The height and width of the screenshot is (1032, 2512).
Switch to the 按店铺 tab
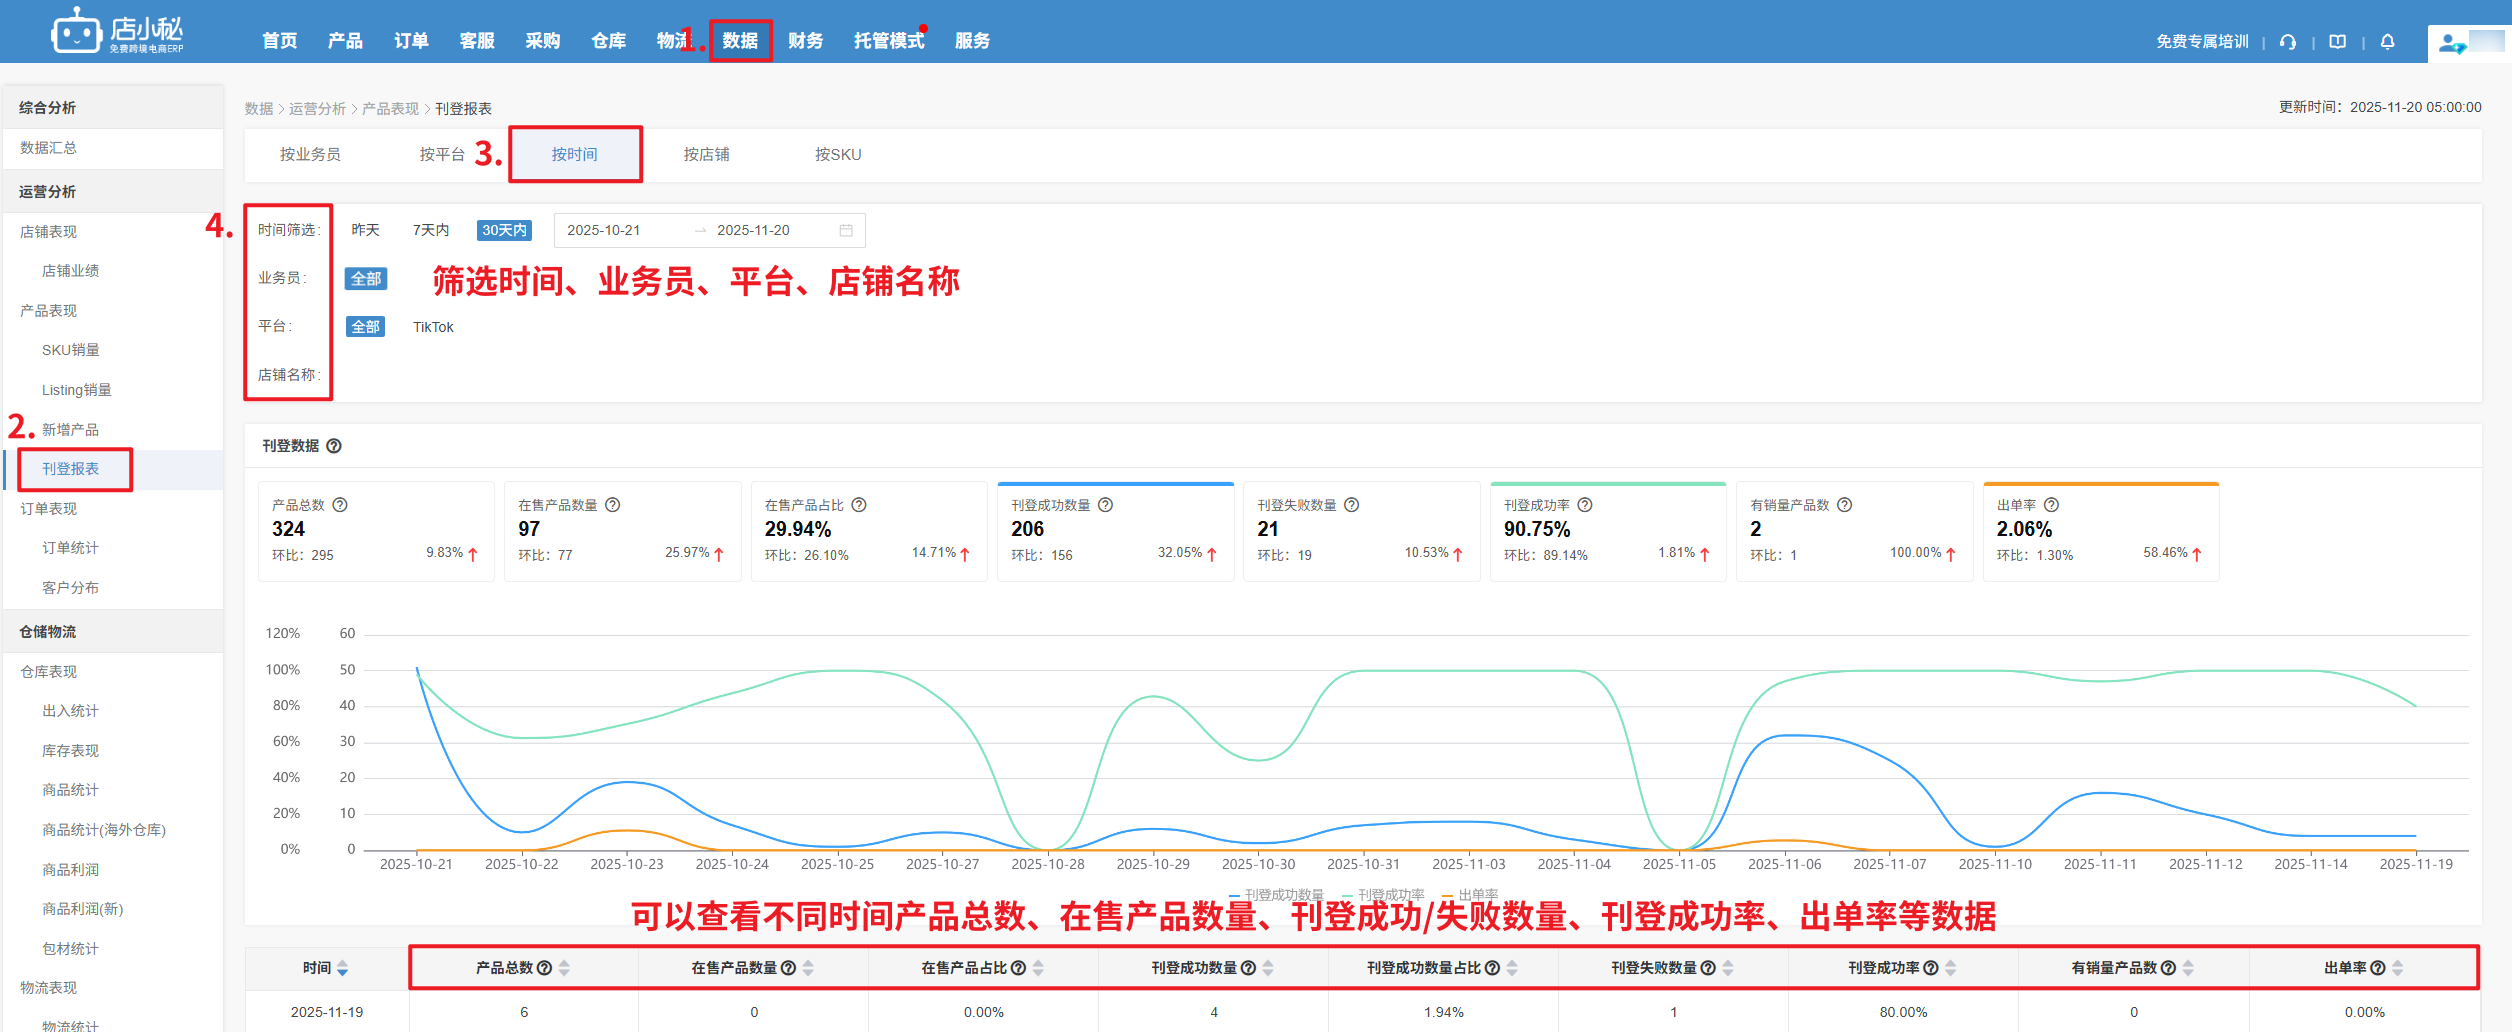tap(706, 155)
